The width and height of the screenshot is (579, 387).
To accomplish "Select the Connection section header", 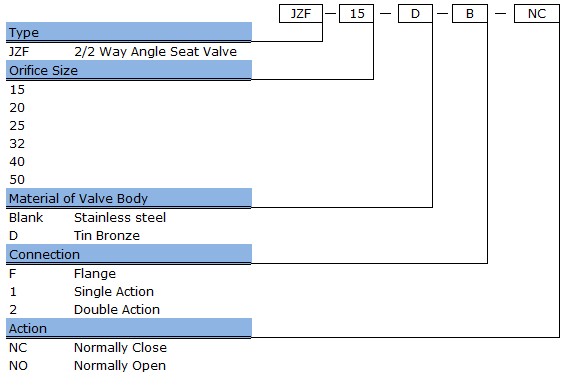I will click(129, 254).
